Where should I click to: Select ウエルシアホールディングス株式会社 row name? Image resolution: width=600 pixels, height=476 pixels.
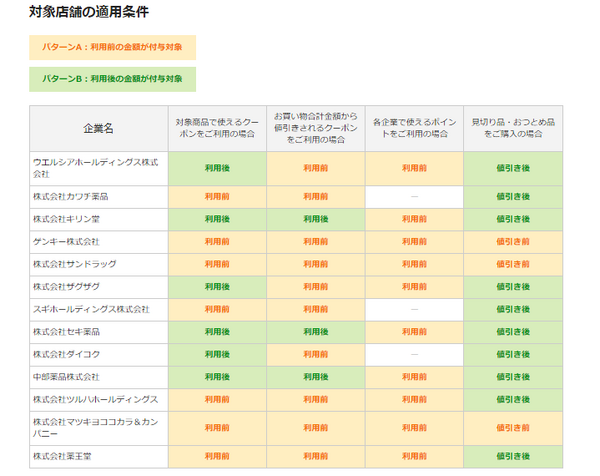[99, 168]
